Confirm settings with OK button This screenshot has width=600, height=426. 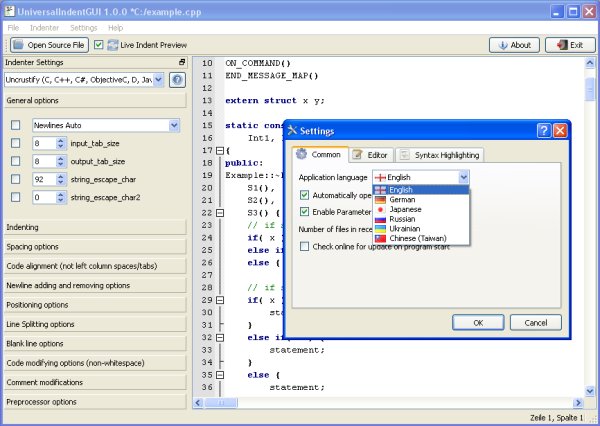click(478, 323)
